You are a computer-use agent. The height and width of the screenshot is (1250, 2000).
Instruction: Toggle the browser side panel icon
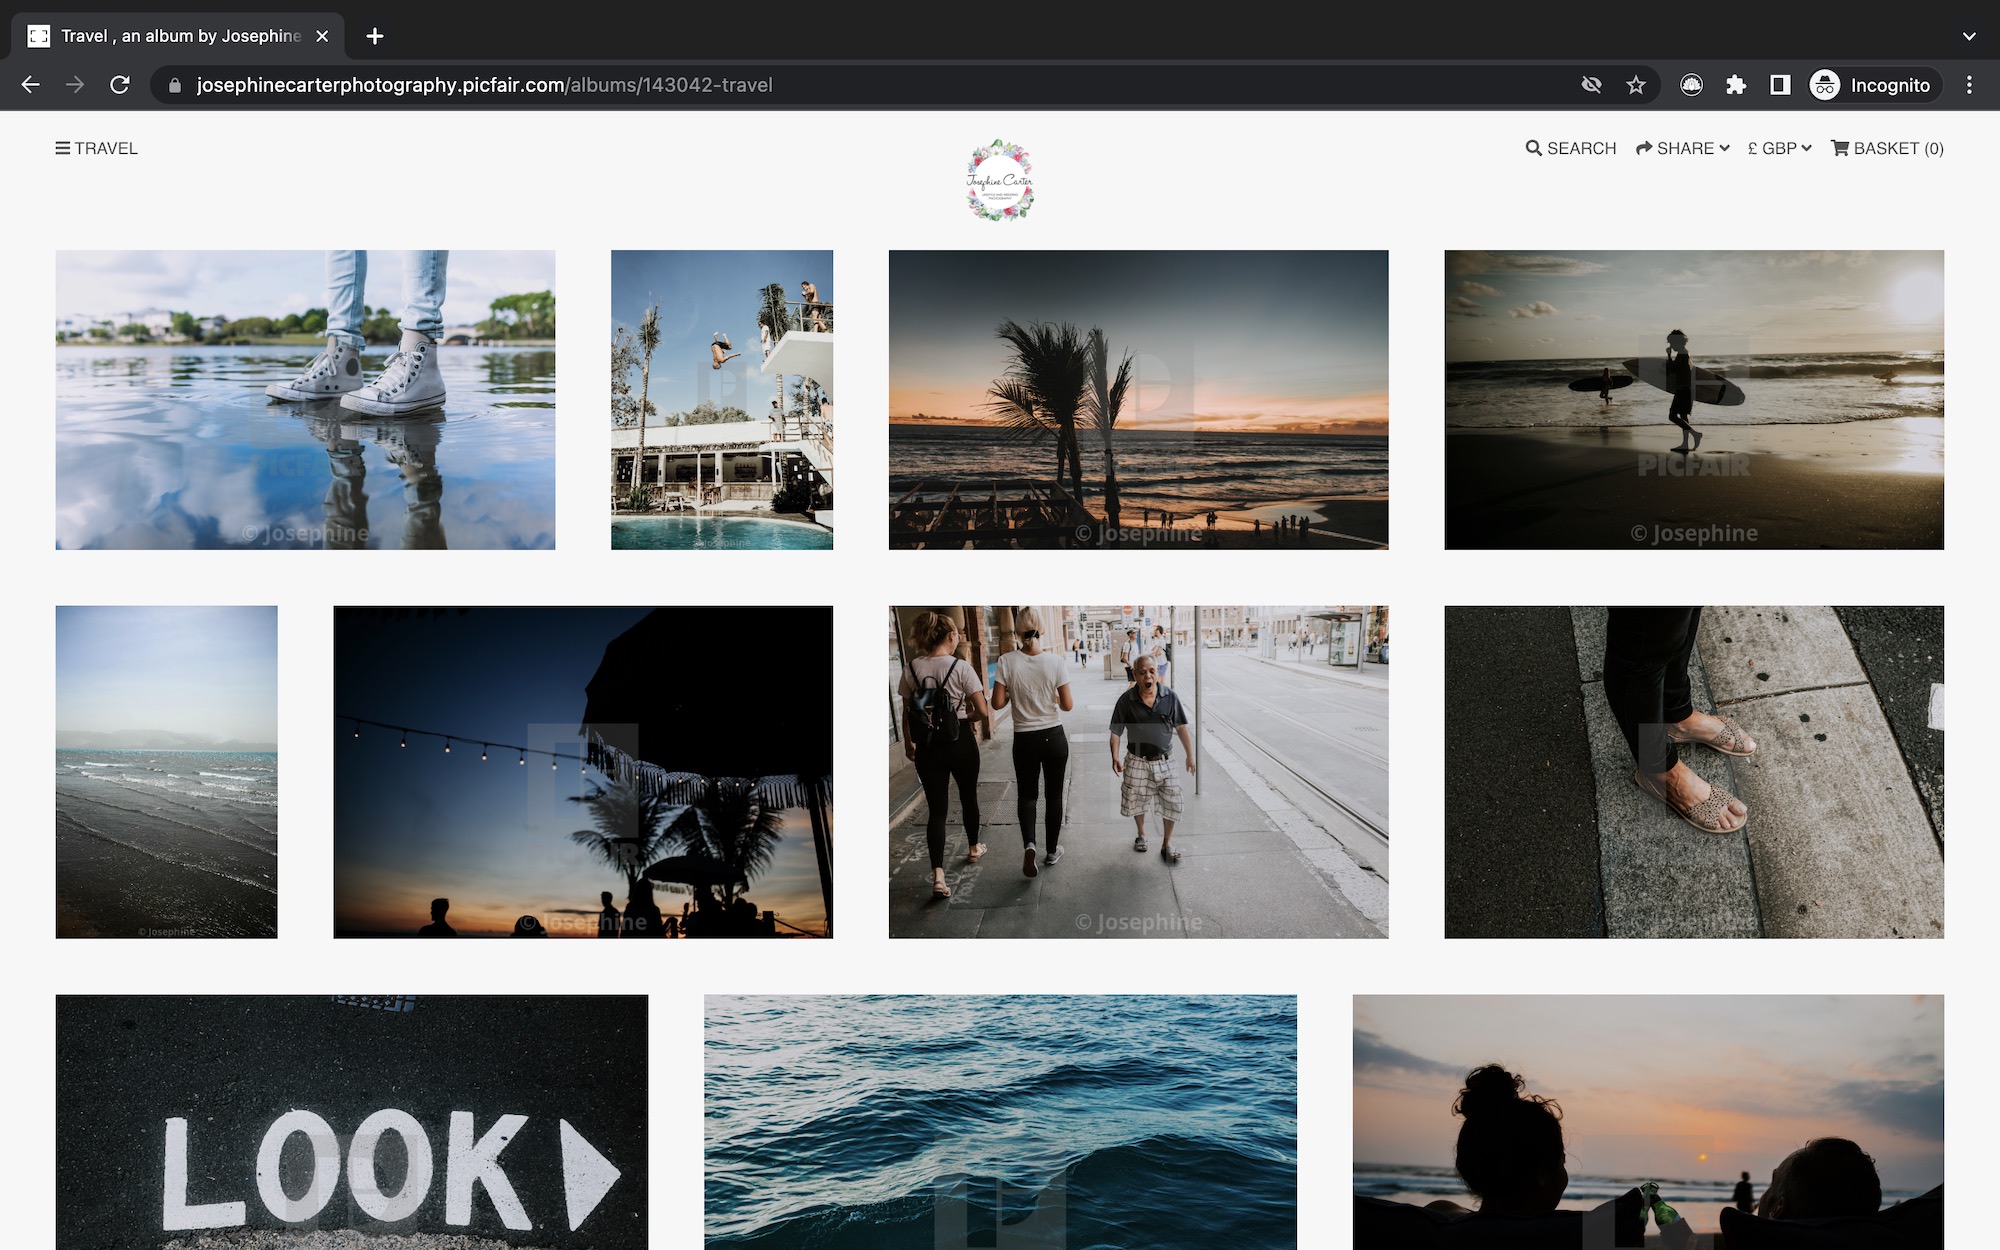(1780, 85)
